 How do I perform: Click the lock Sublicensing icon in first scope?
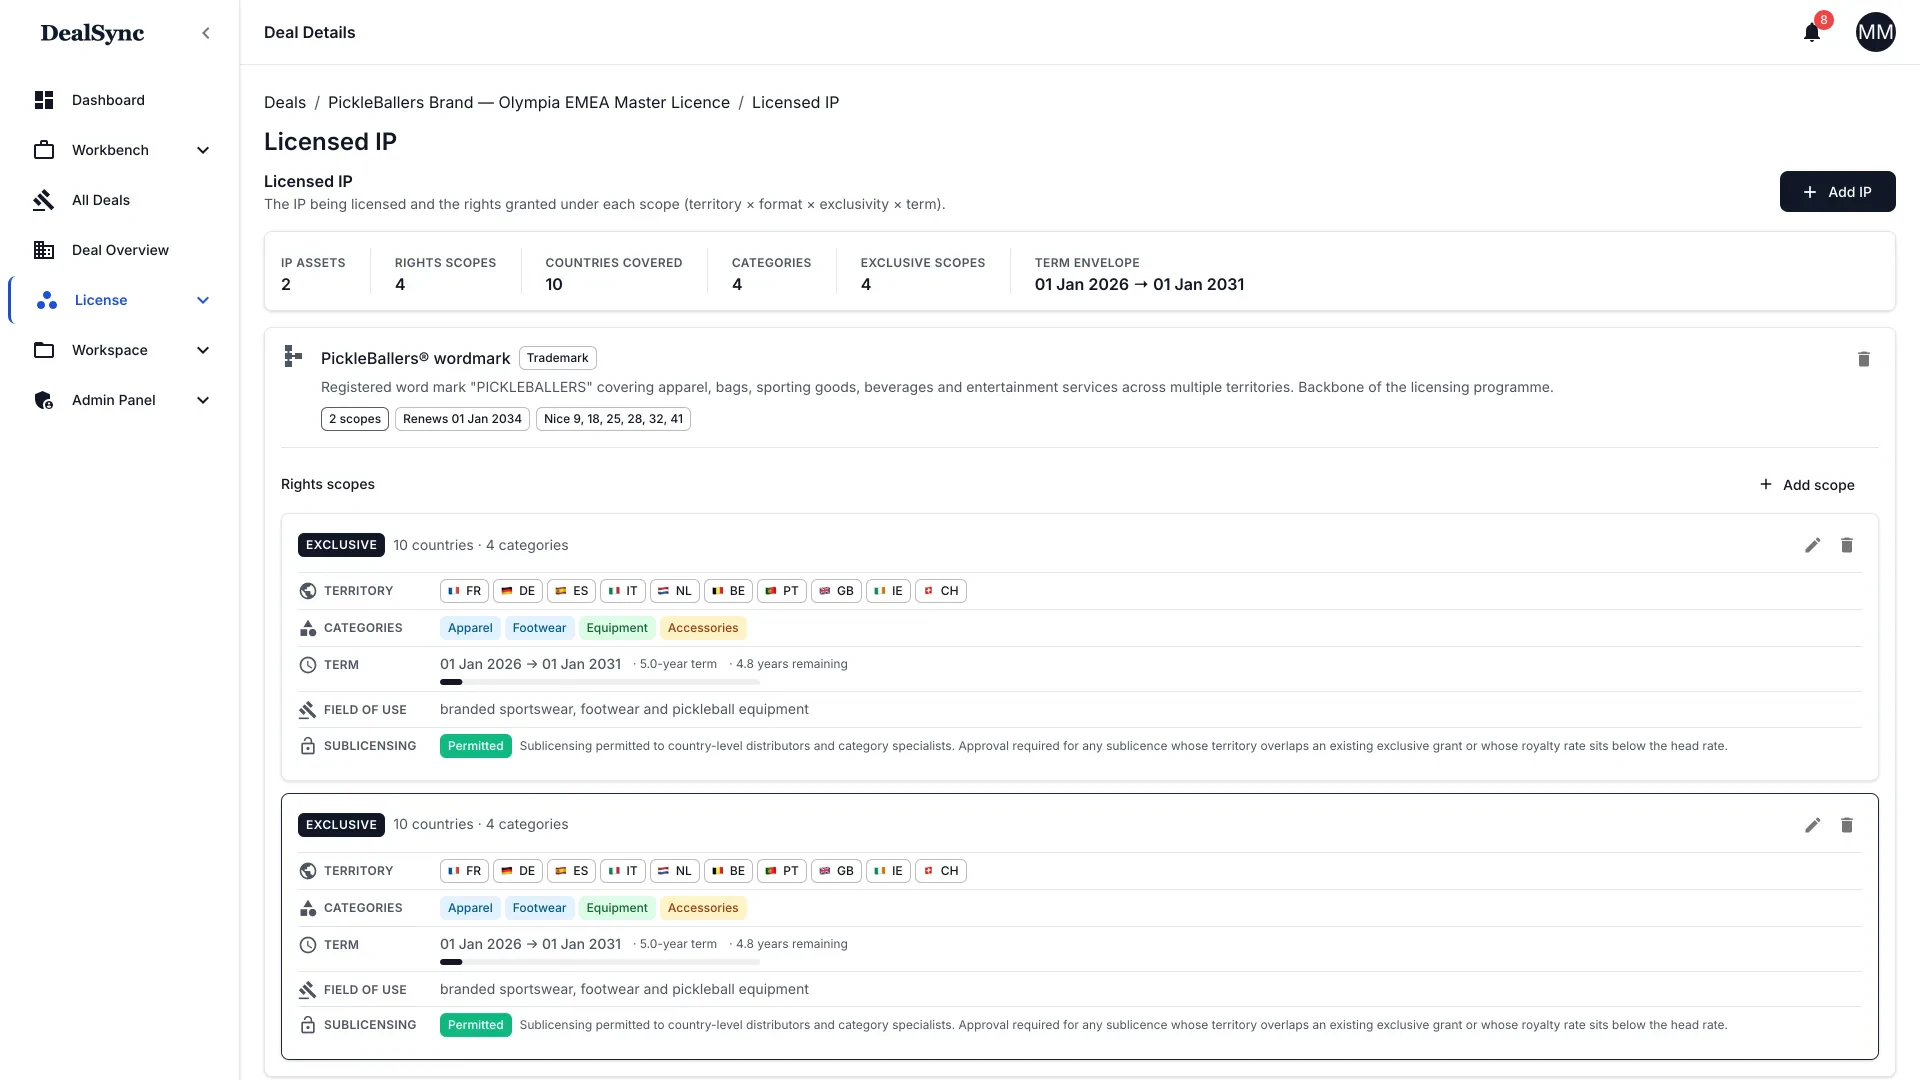click(308, 746)
